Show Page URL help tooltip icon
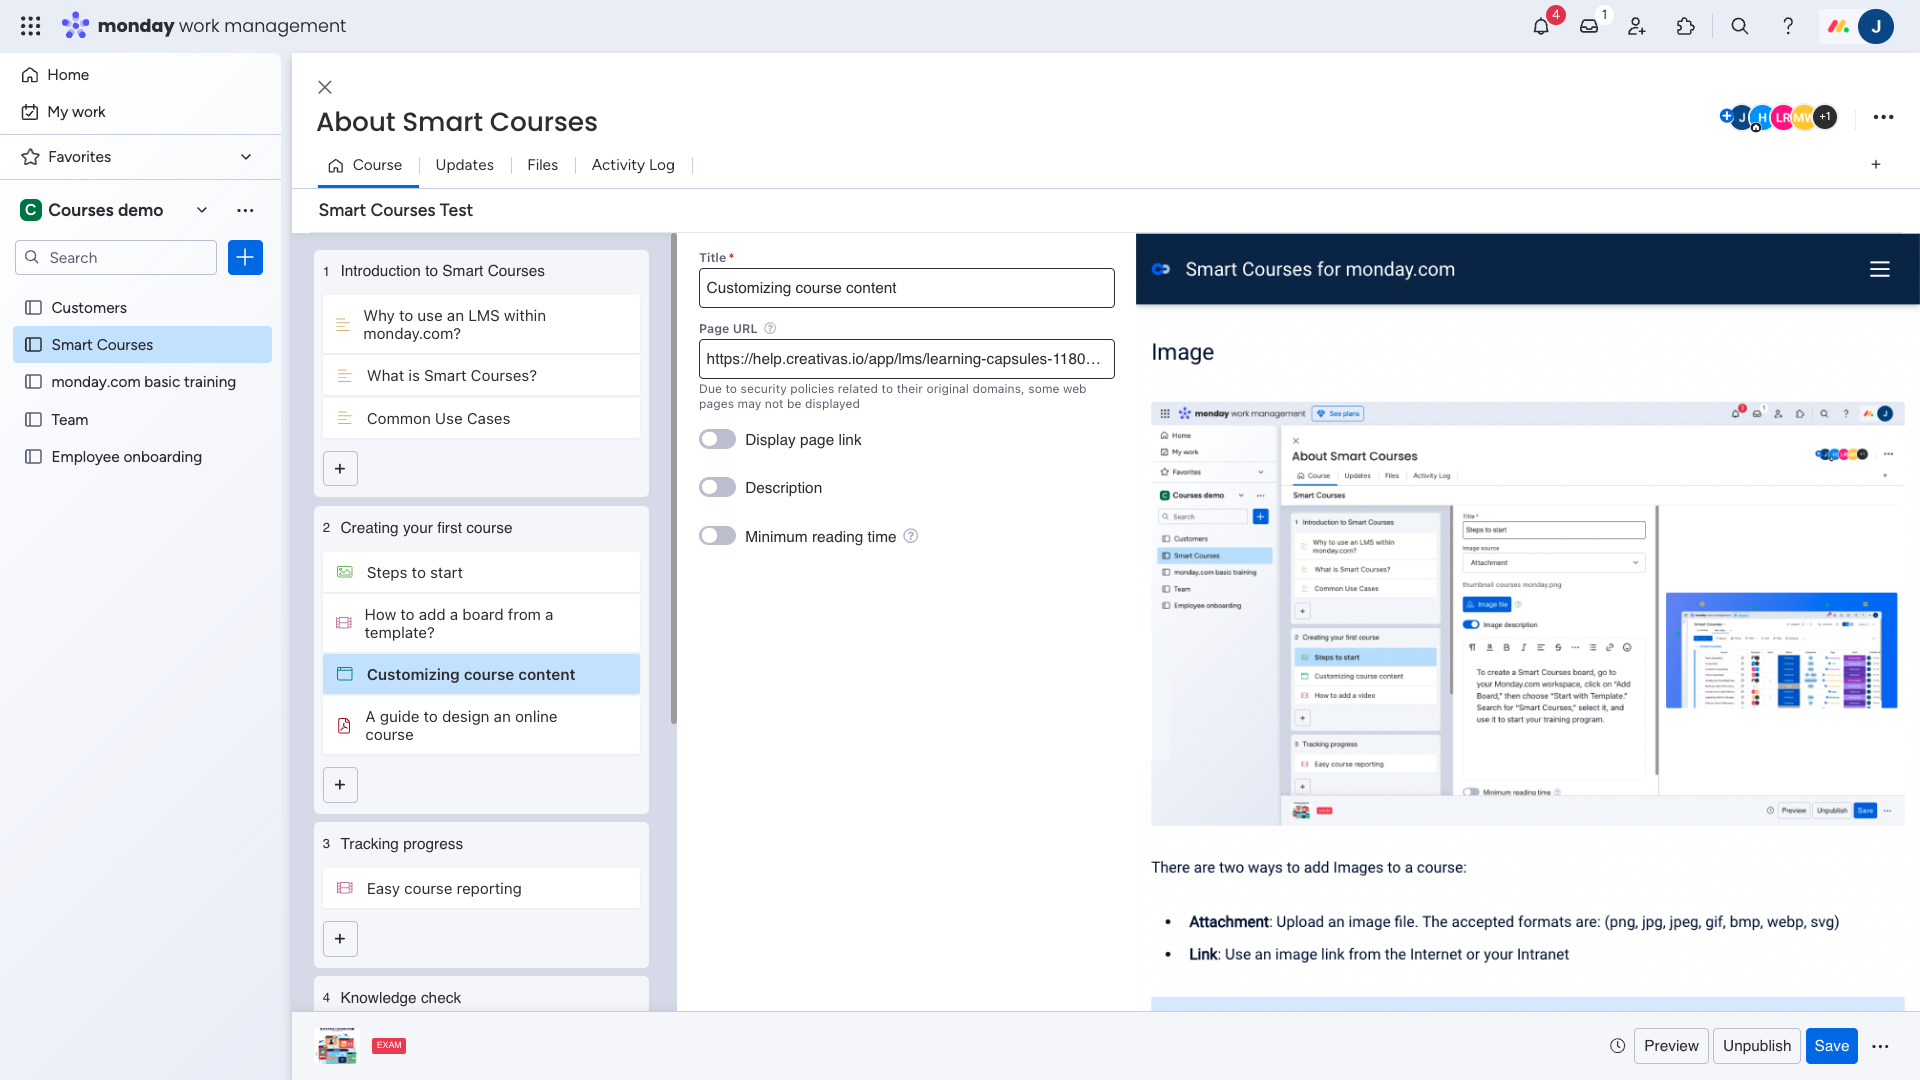 770,329
